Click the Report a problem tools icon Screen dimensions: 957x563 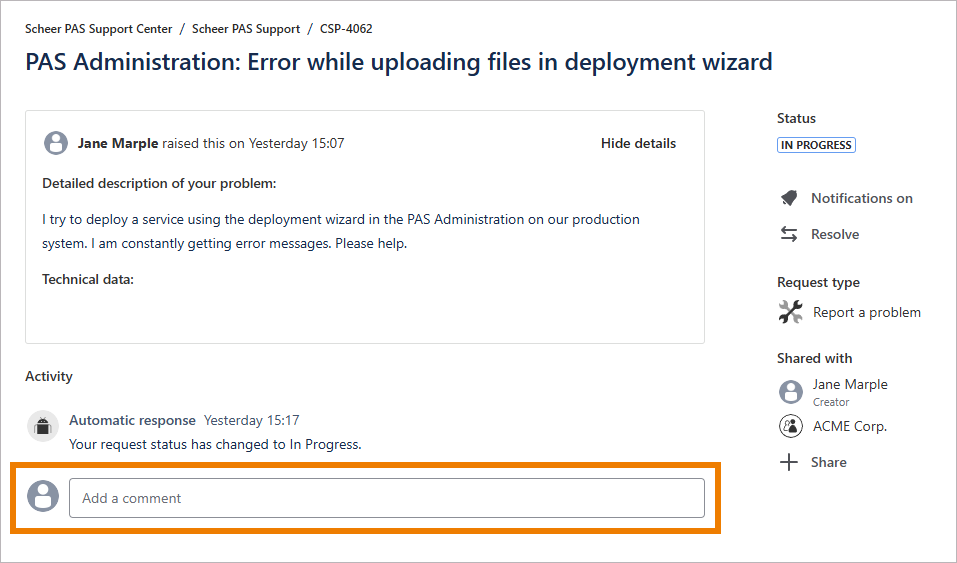tap(790, 312)
